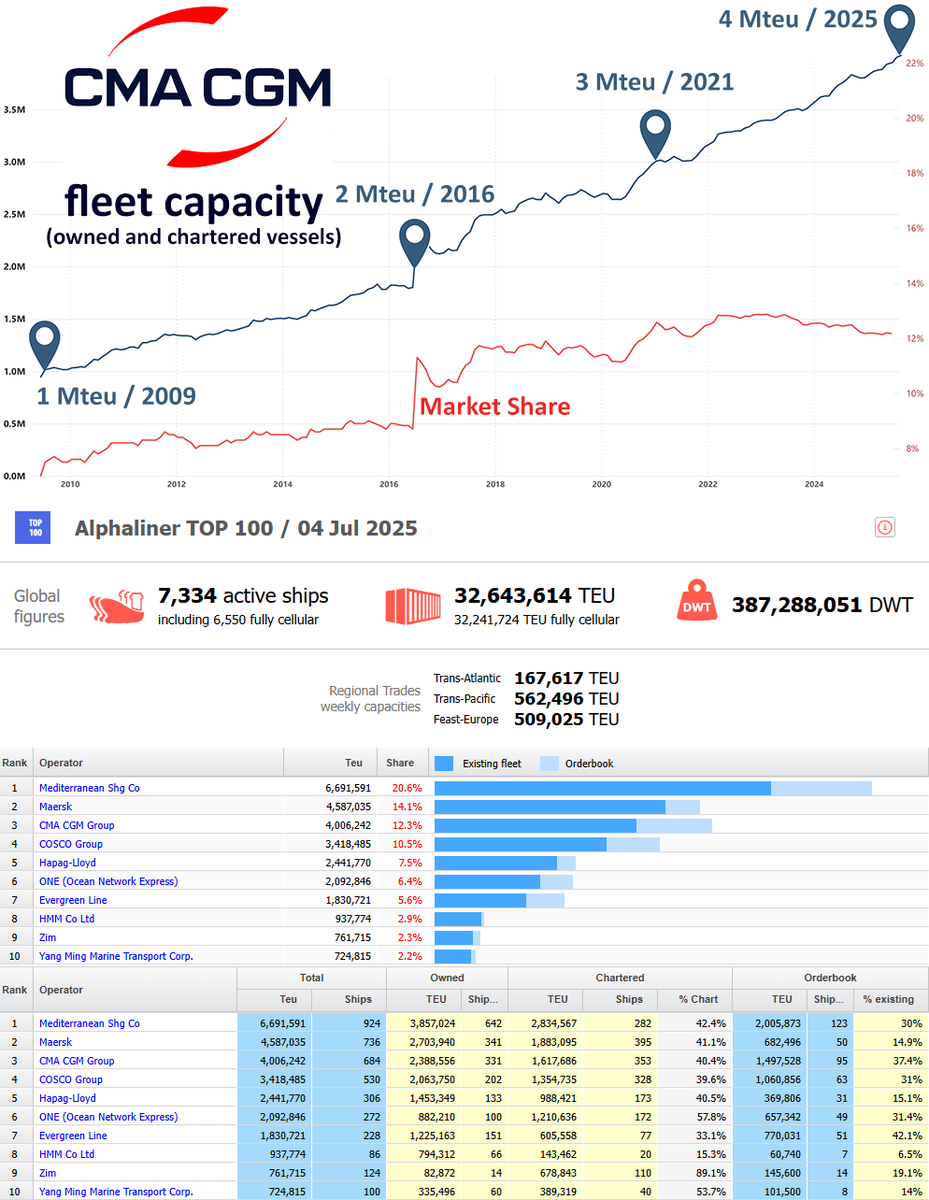Click the Orderbook group header in lower table
This screenshot has height=1200, width=929.
coord(830,977)
